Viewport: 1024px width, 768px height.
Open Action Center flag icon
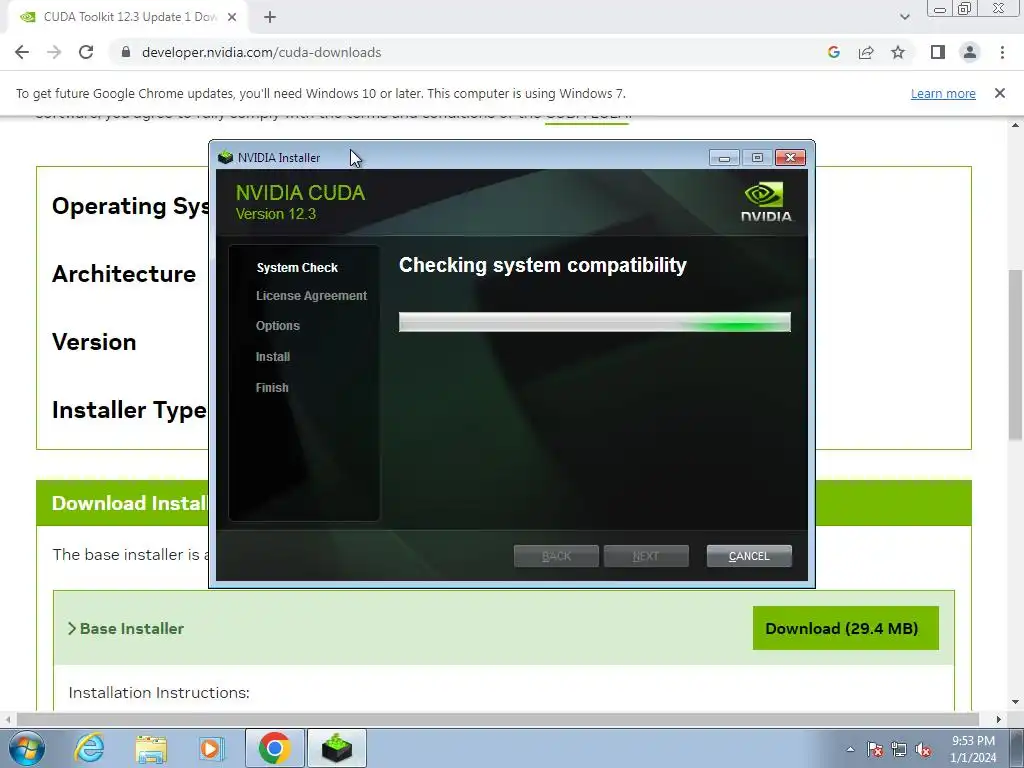(875, 750)
